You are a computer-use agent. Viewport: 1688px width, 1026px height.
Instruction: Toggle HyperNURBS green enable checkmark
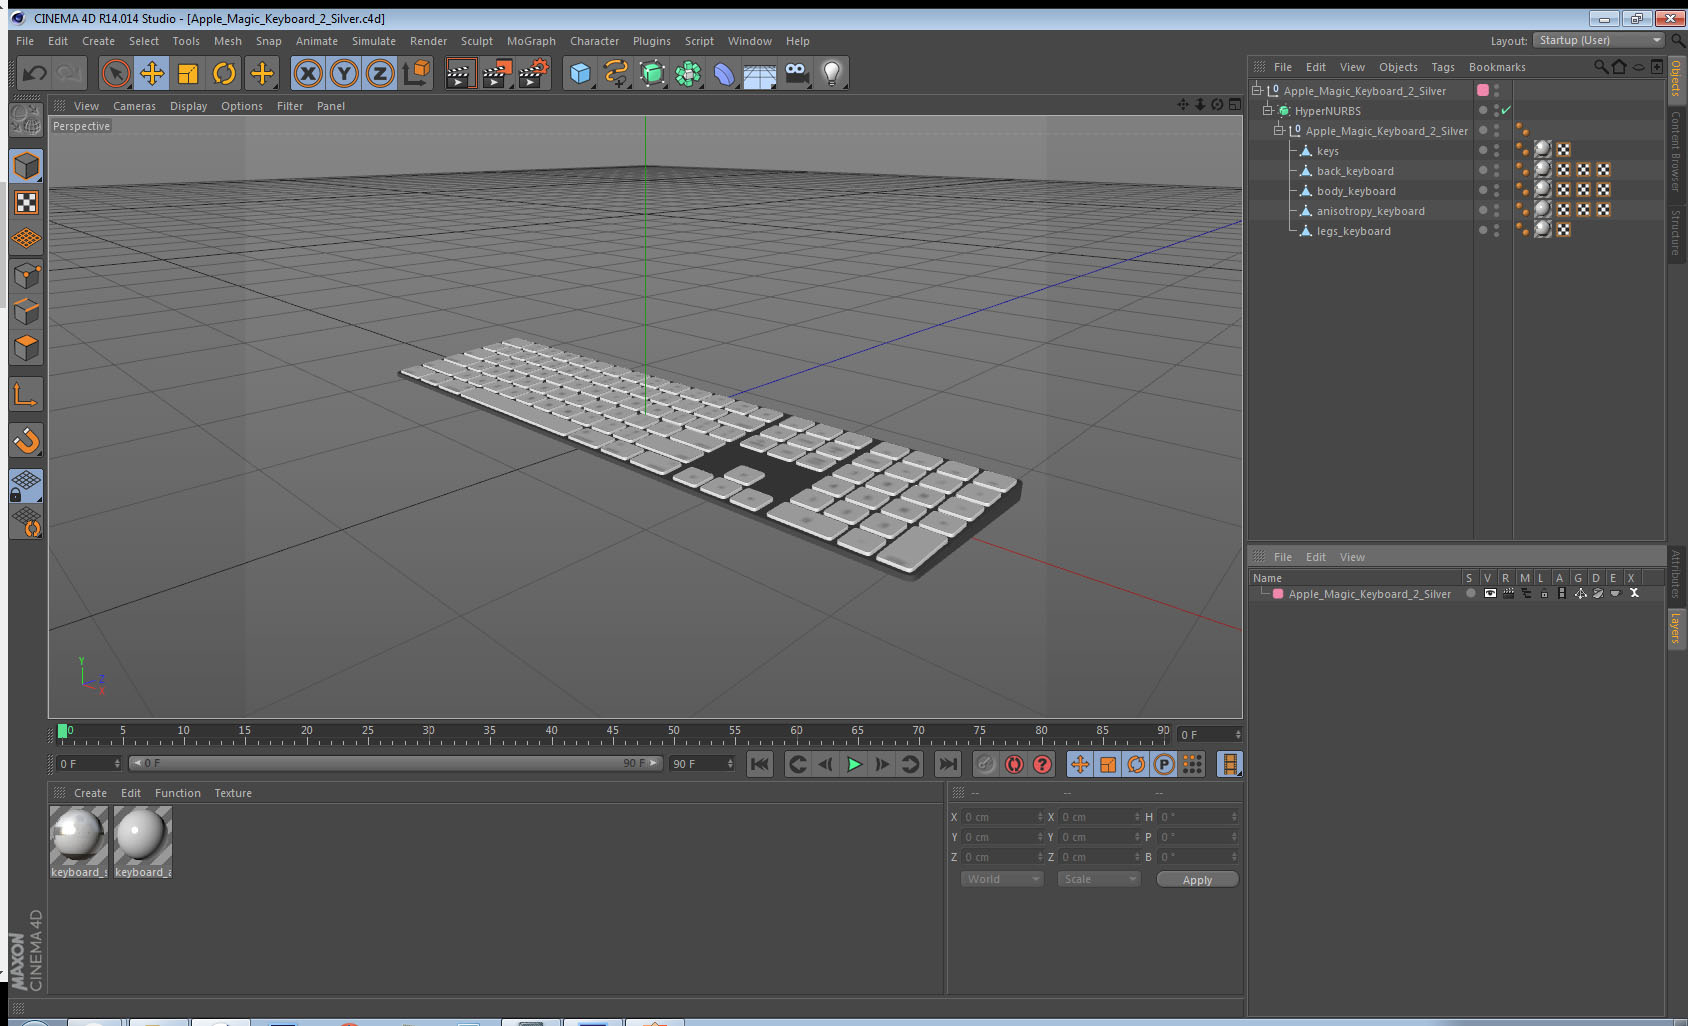1506,111
